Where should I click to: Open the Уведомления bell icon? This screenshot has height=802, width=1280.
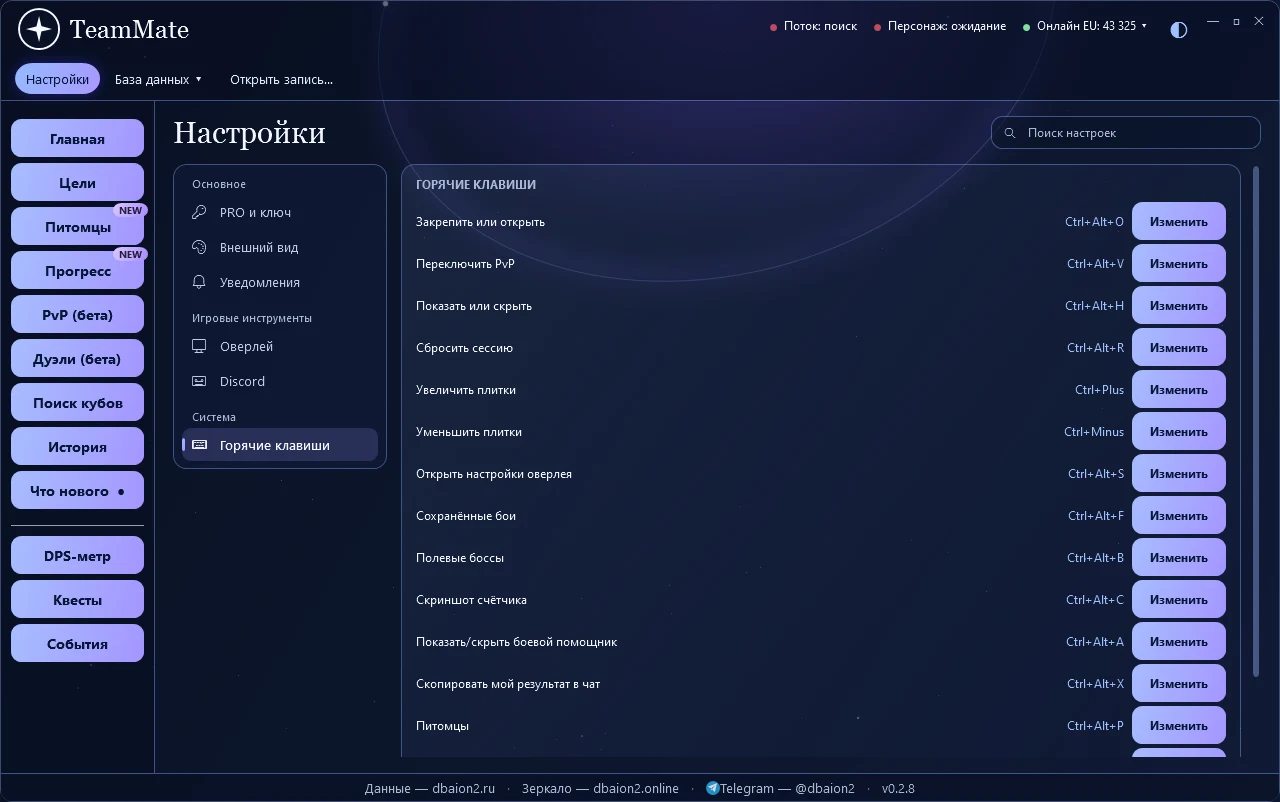pyautogui.click(x=200, y=282)
